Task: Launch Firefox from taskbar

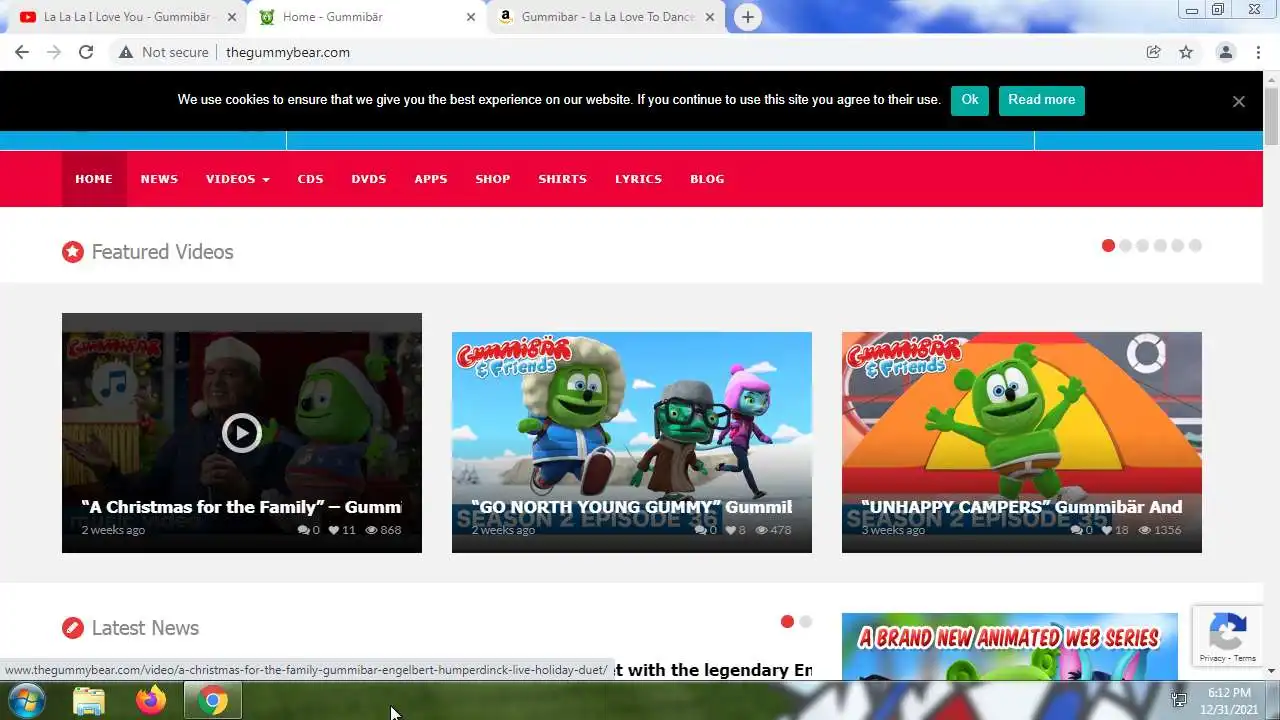Action: pyautogui.click(x=151, y=701)
